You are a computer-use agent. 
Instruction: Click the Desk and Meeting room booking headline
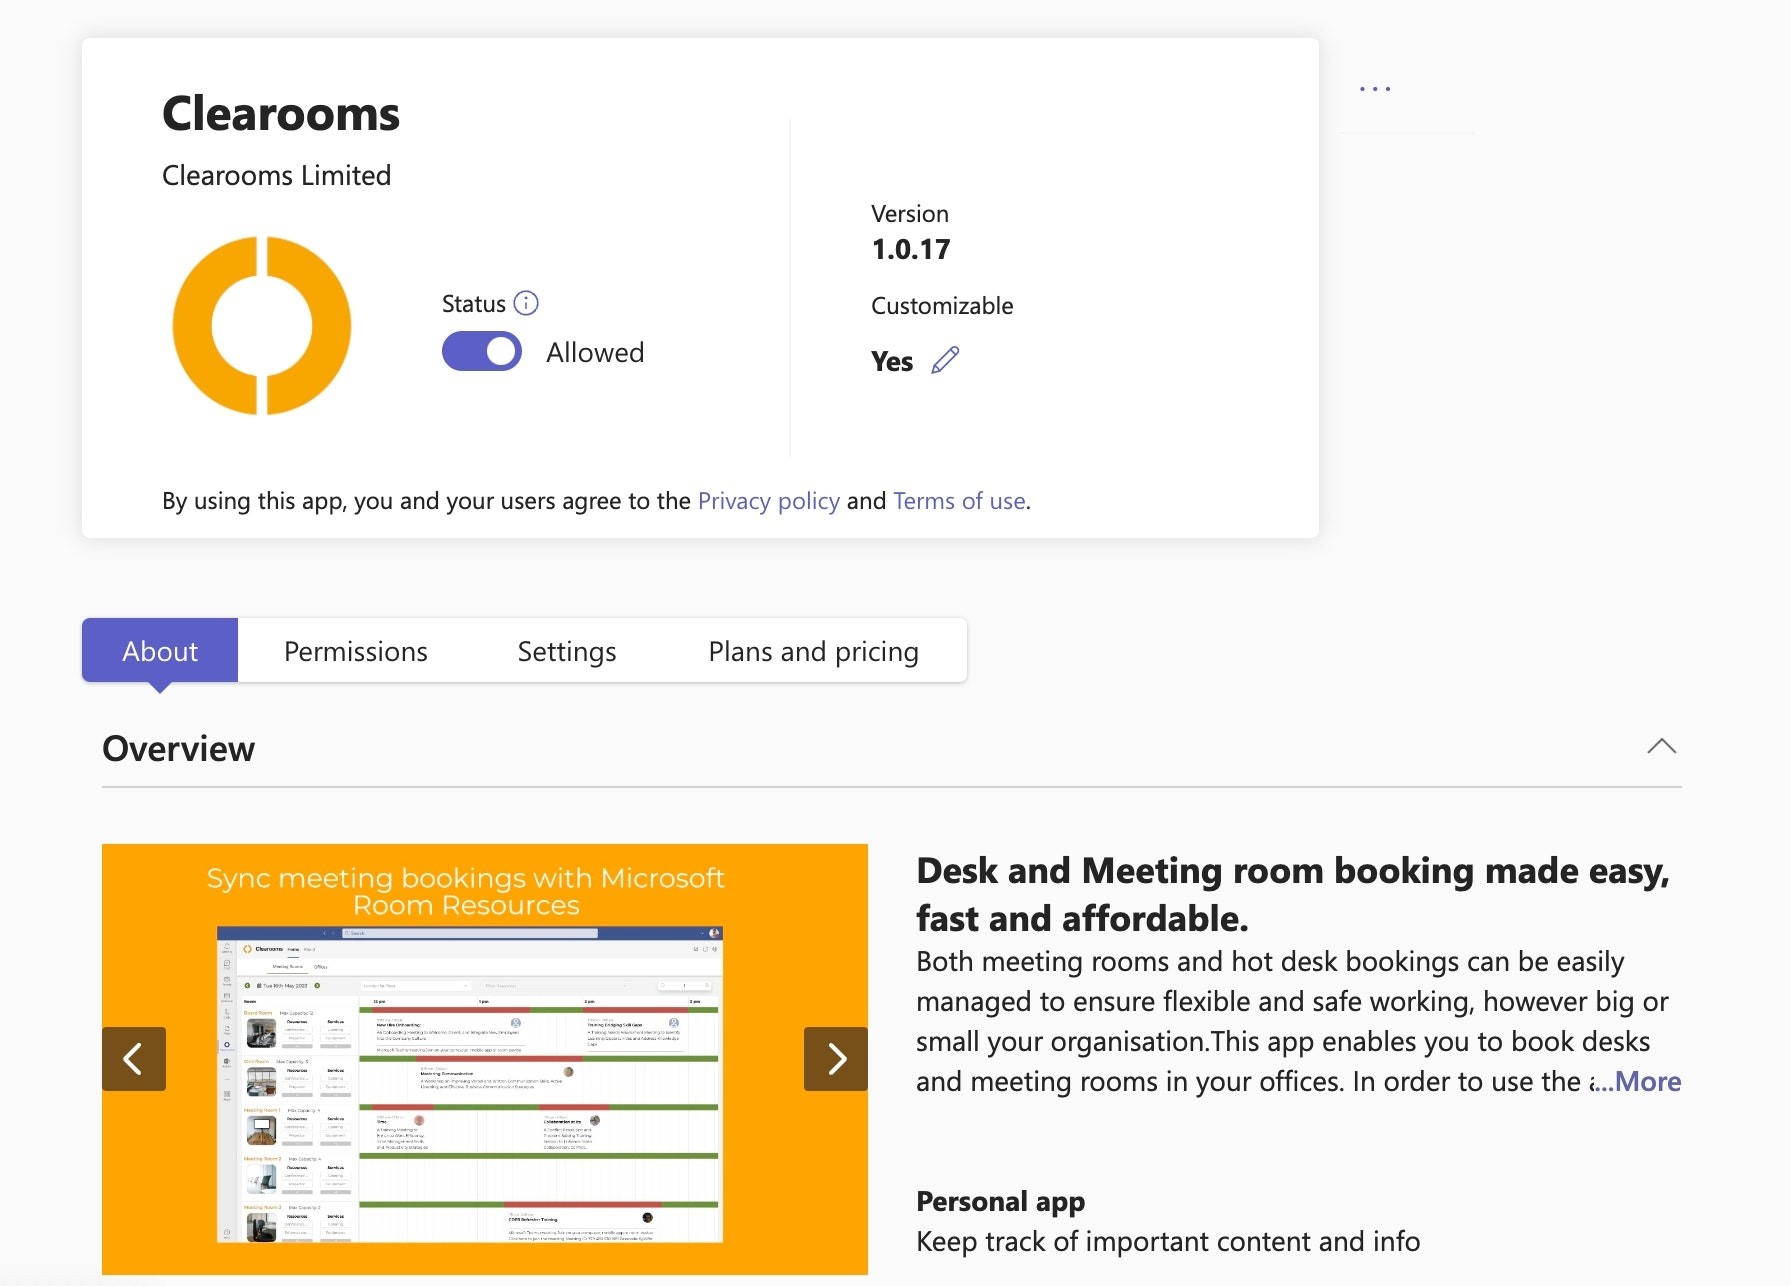click(x=1293, y=894)
